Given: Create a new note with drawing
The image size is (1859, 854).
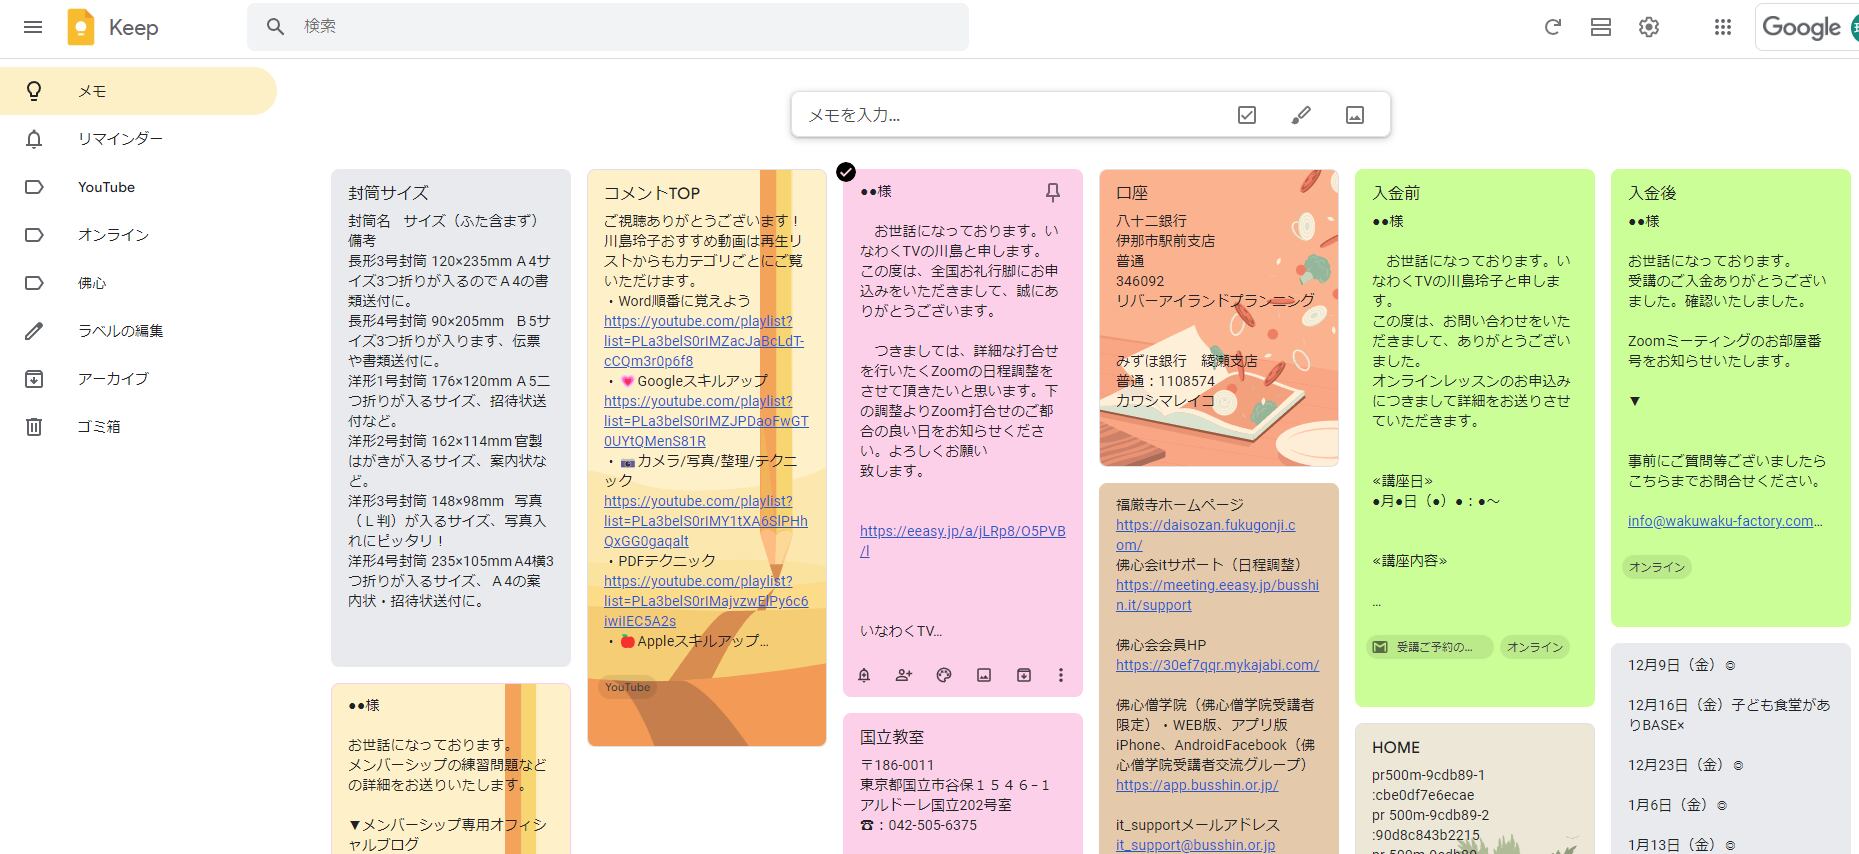Looking at the screenshot, I should click(x=1300, y=115).
